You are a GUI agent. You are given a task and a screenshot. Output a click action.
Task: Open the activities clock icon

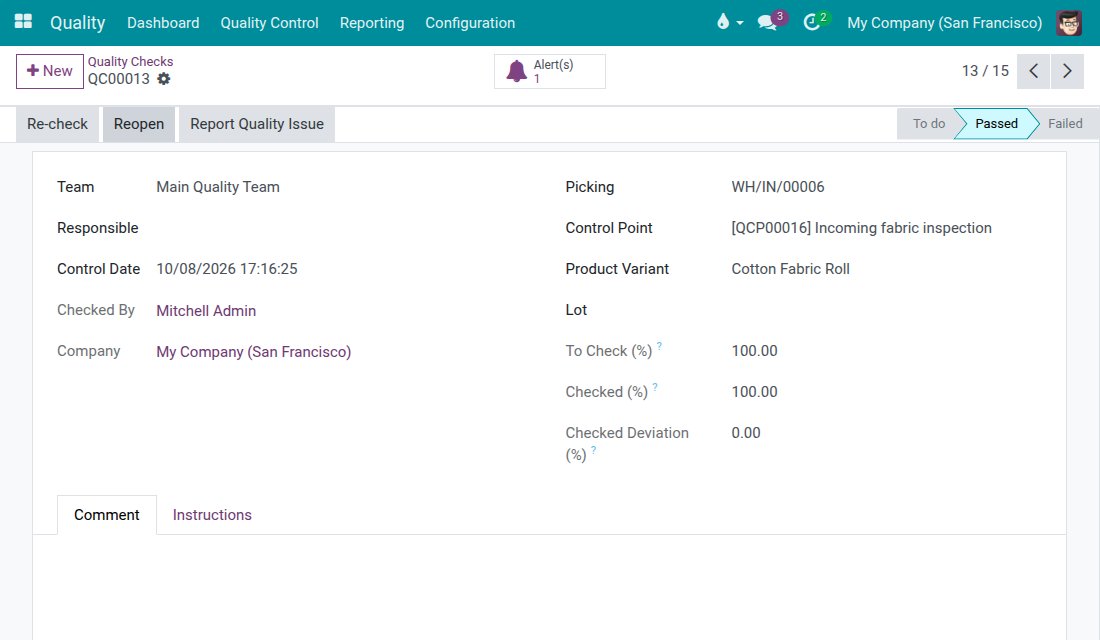[812, 22]
